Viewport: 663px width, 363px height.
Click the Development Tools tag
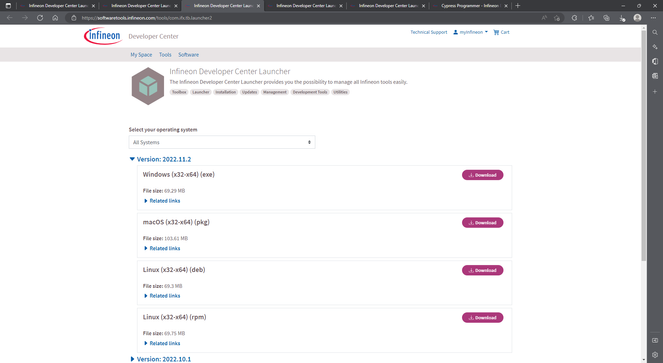tap(310, 92)
